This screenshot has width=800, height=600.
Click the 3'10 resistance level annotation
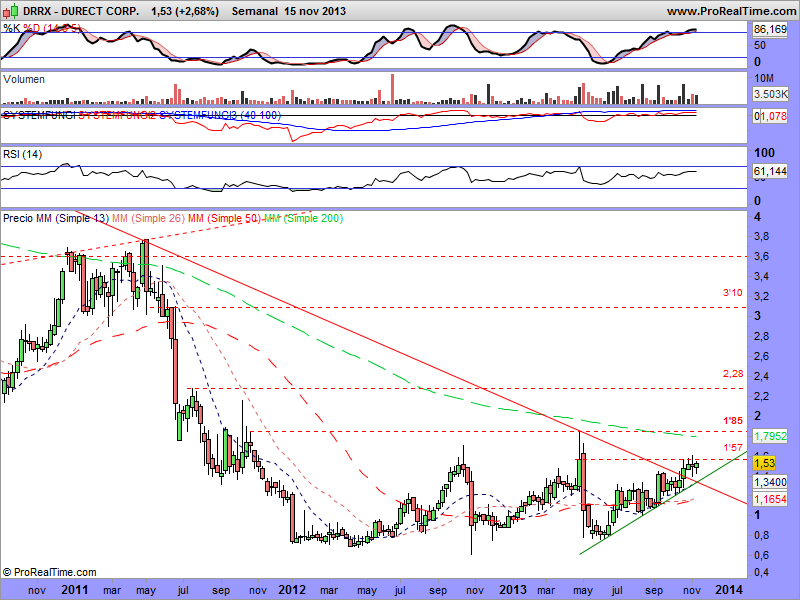[733, 293]
